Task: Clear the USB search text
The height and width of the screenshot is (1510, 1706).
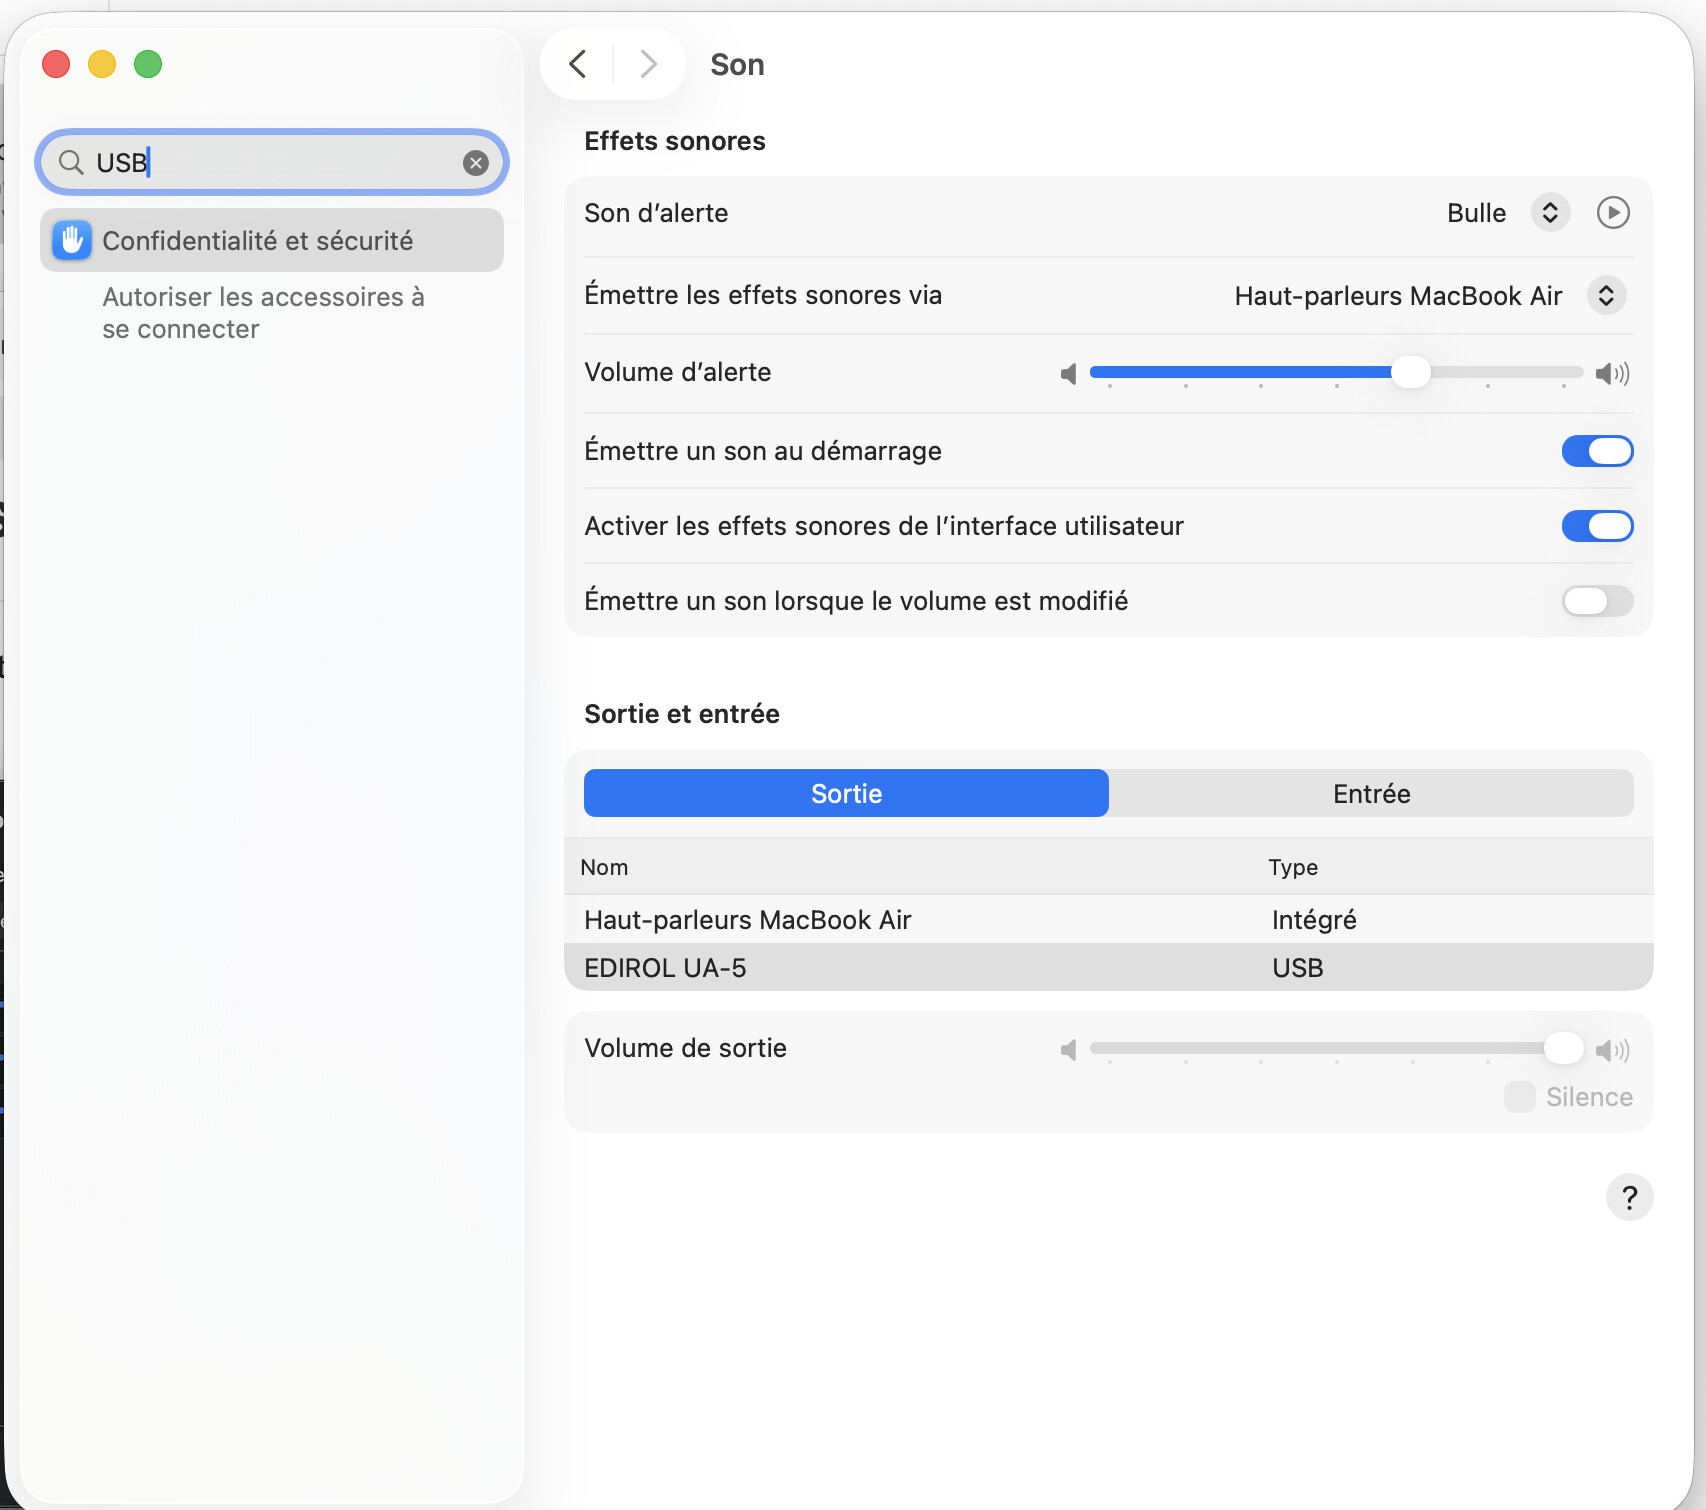Action: 476,163
